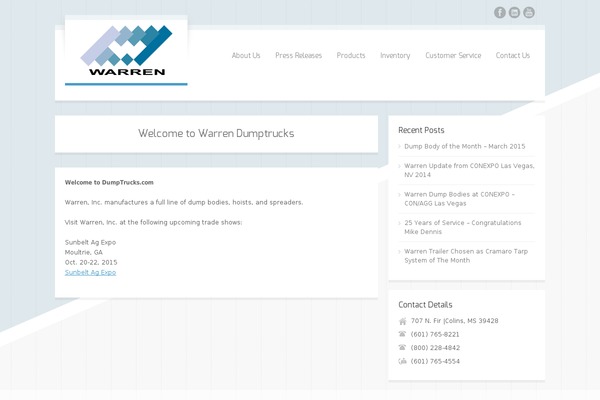Open the Products menu item
600x400 pixels.
(351, 56)
